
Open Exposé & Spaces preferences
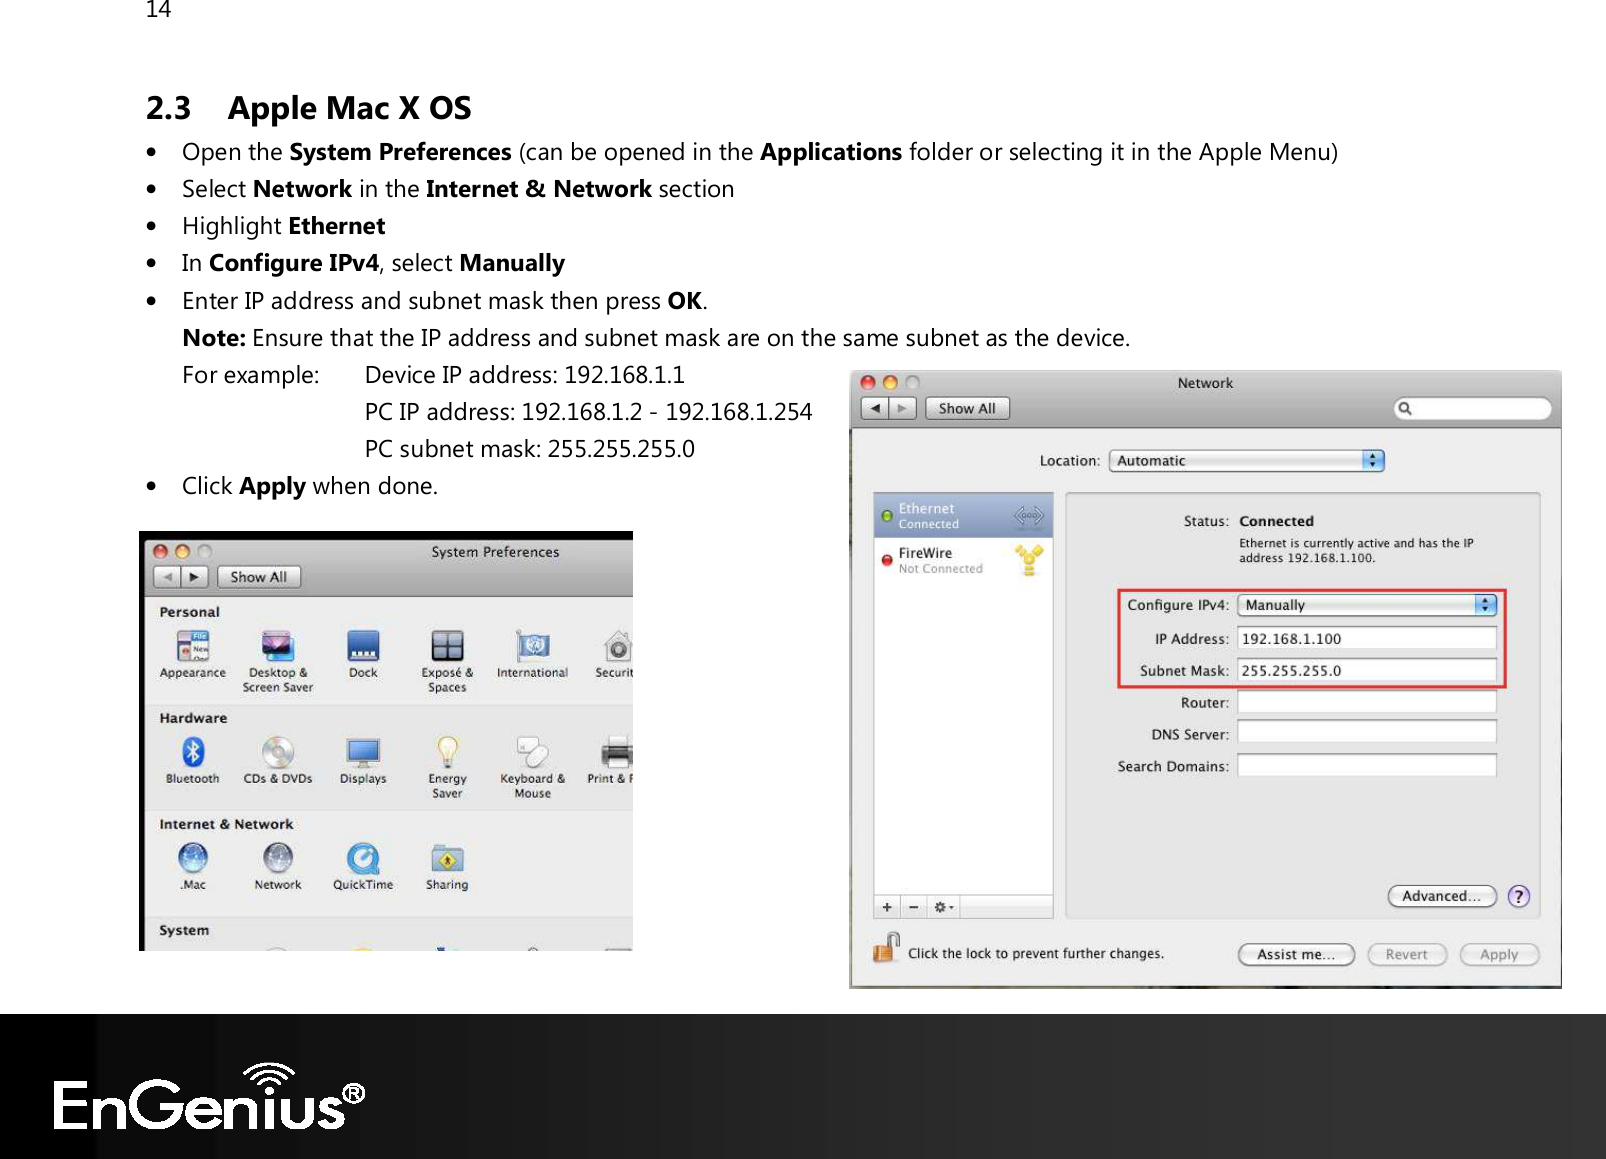pyautogui.click(x=447, y=661)
